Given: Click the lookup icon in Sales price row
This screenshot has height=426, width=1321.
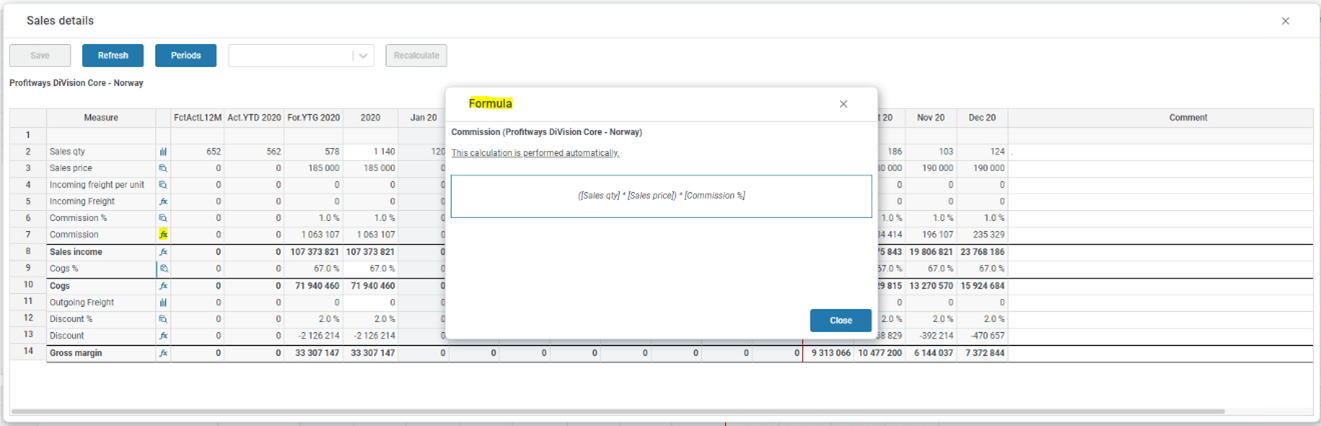Looking at the screenshot, I should [x=163, y=168].
